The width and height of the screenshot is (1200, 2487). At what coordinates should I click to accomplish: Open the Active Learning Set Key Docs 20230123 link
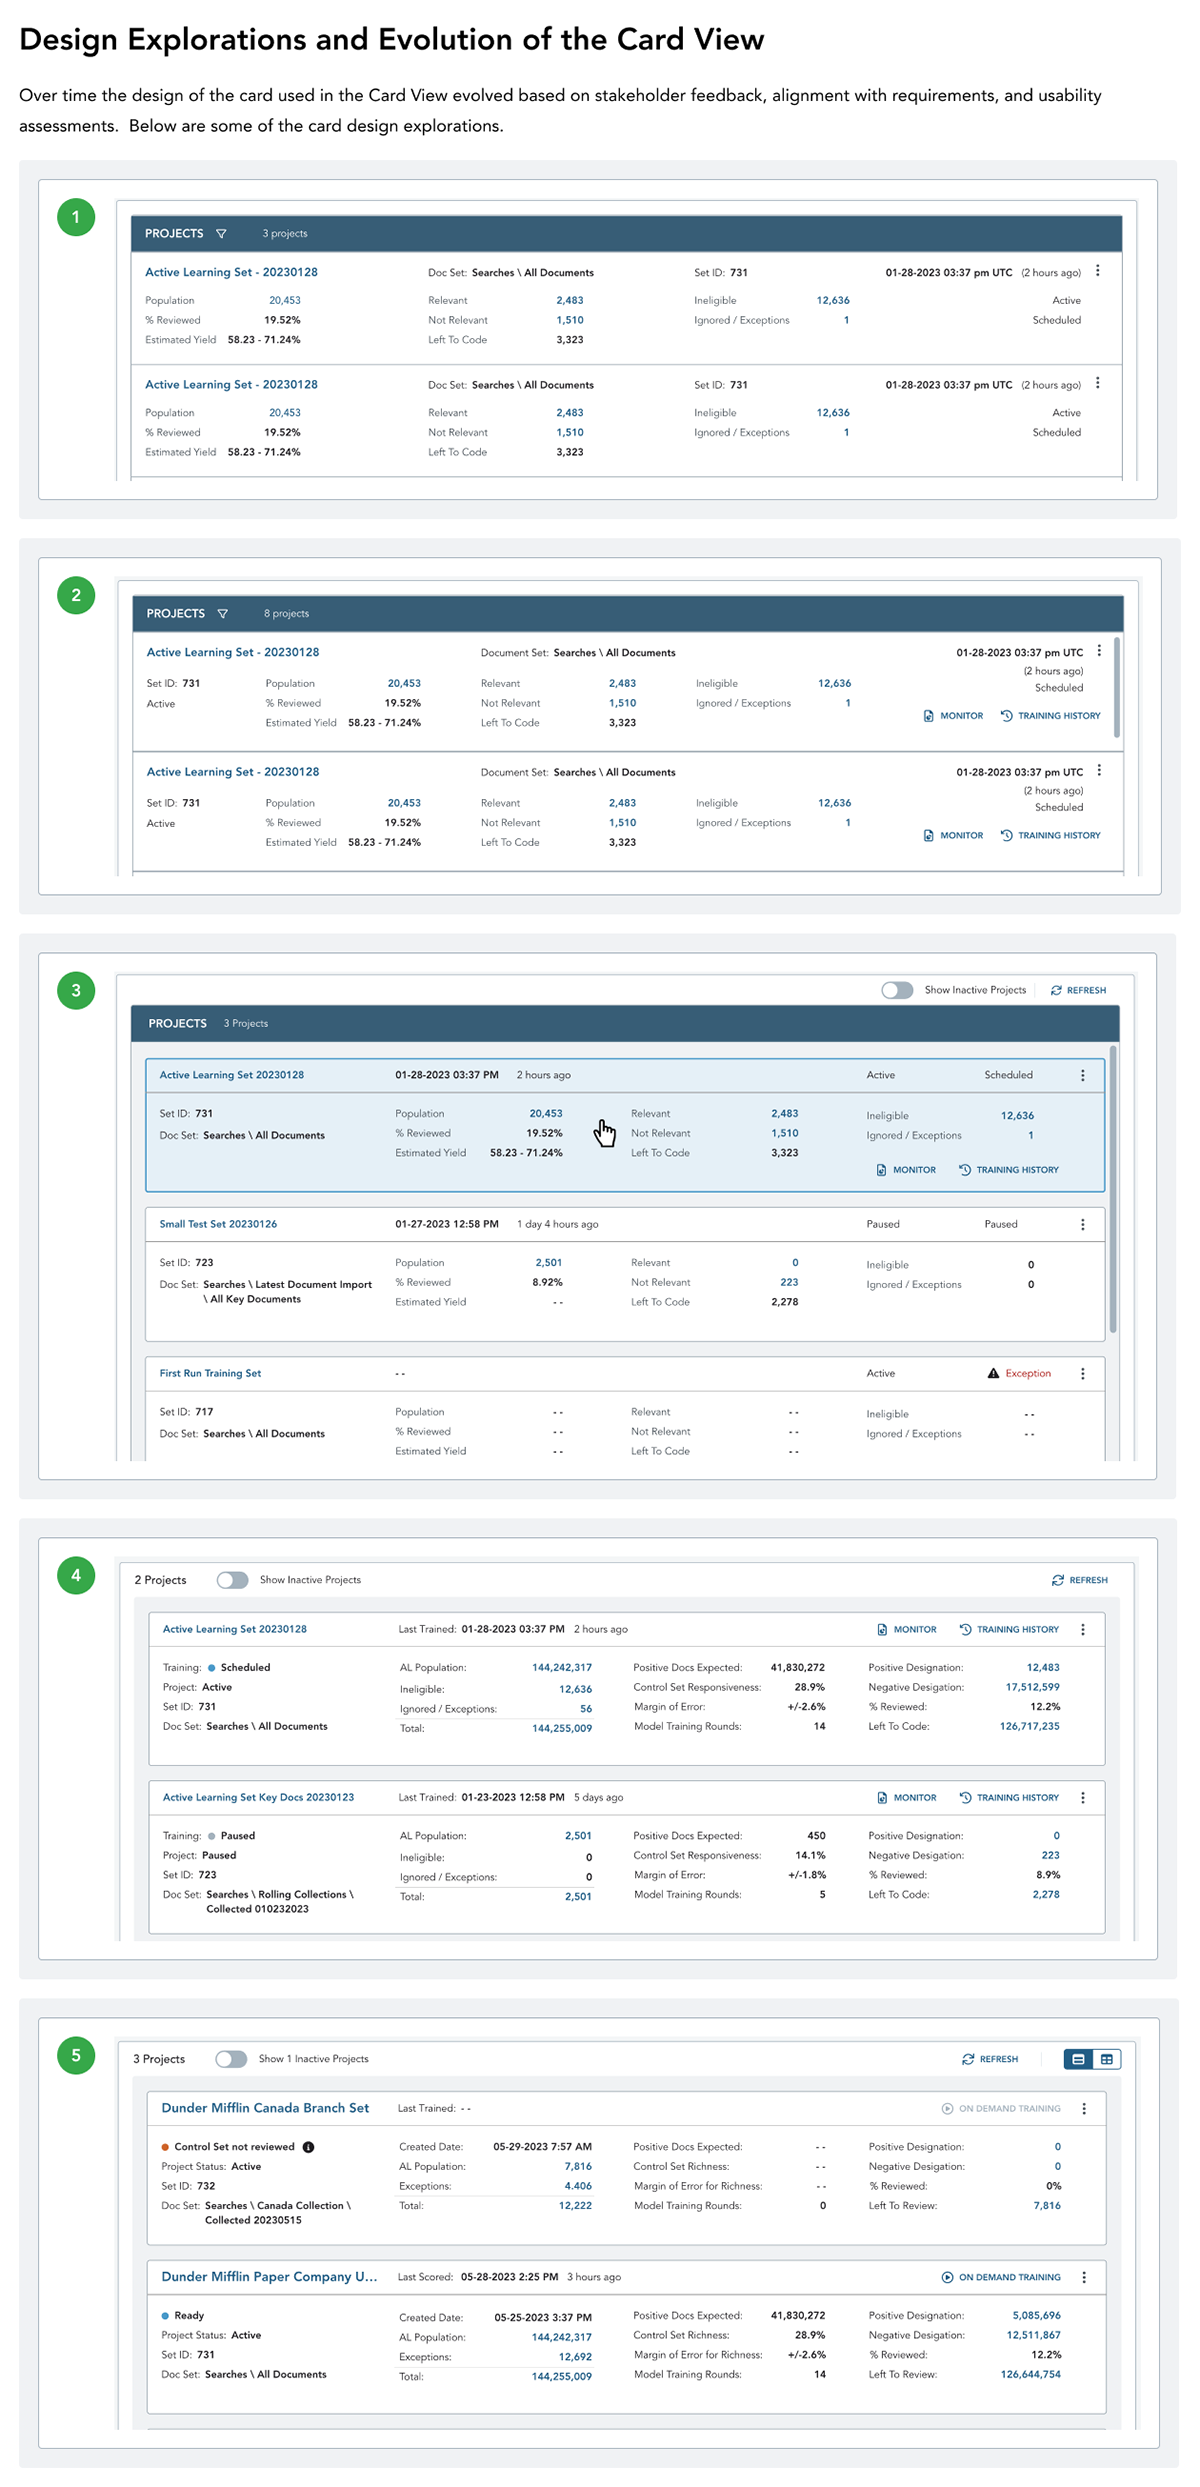(x=258, y=1797)
